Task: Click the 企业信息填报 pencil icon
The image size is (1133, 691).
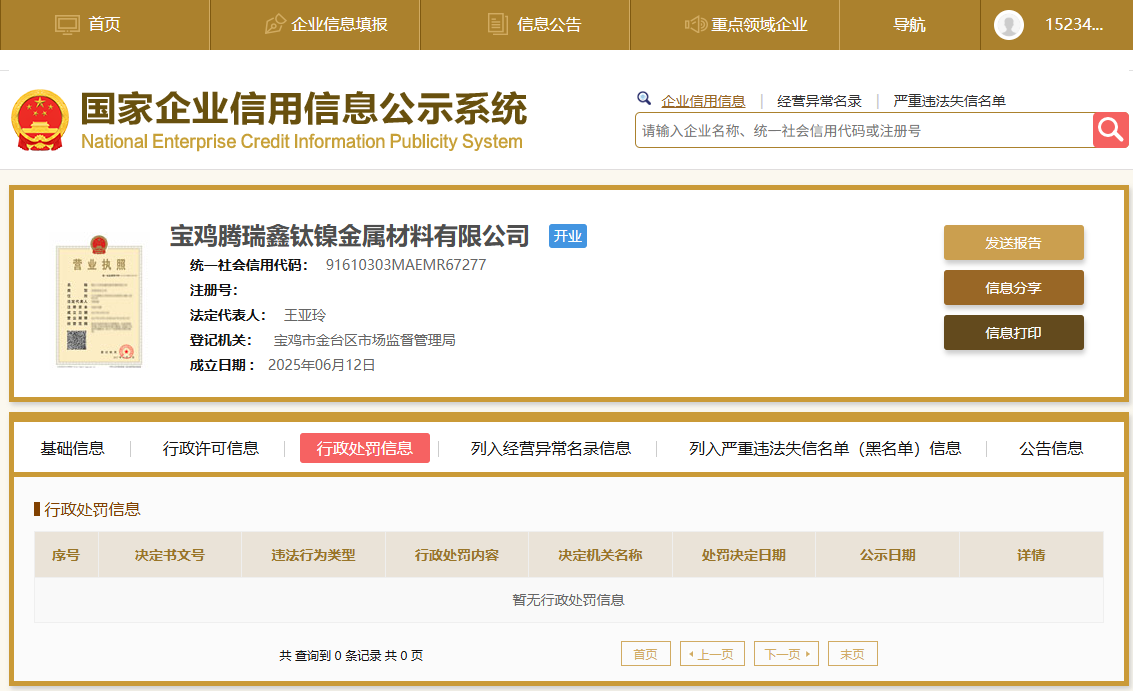Action: [275, 25]
